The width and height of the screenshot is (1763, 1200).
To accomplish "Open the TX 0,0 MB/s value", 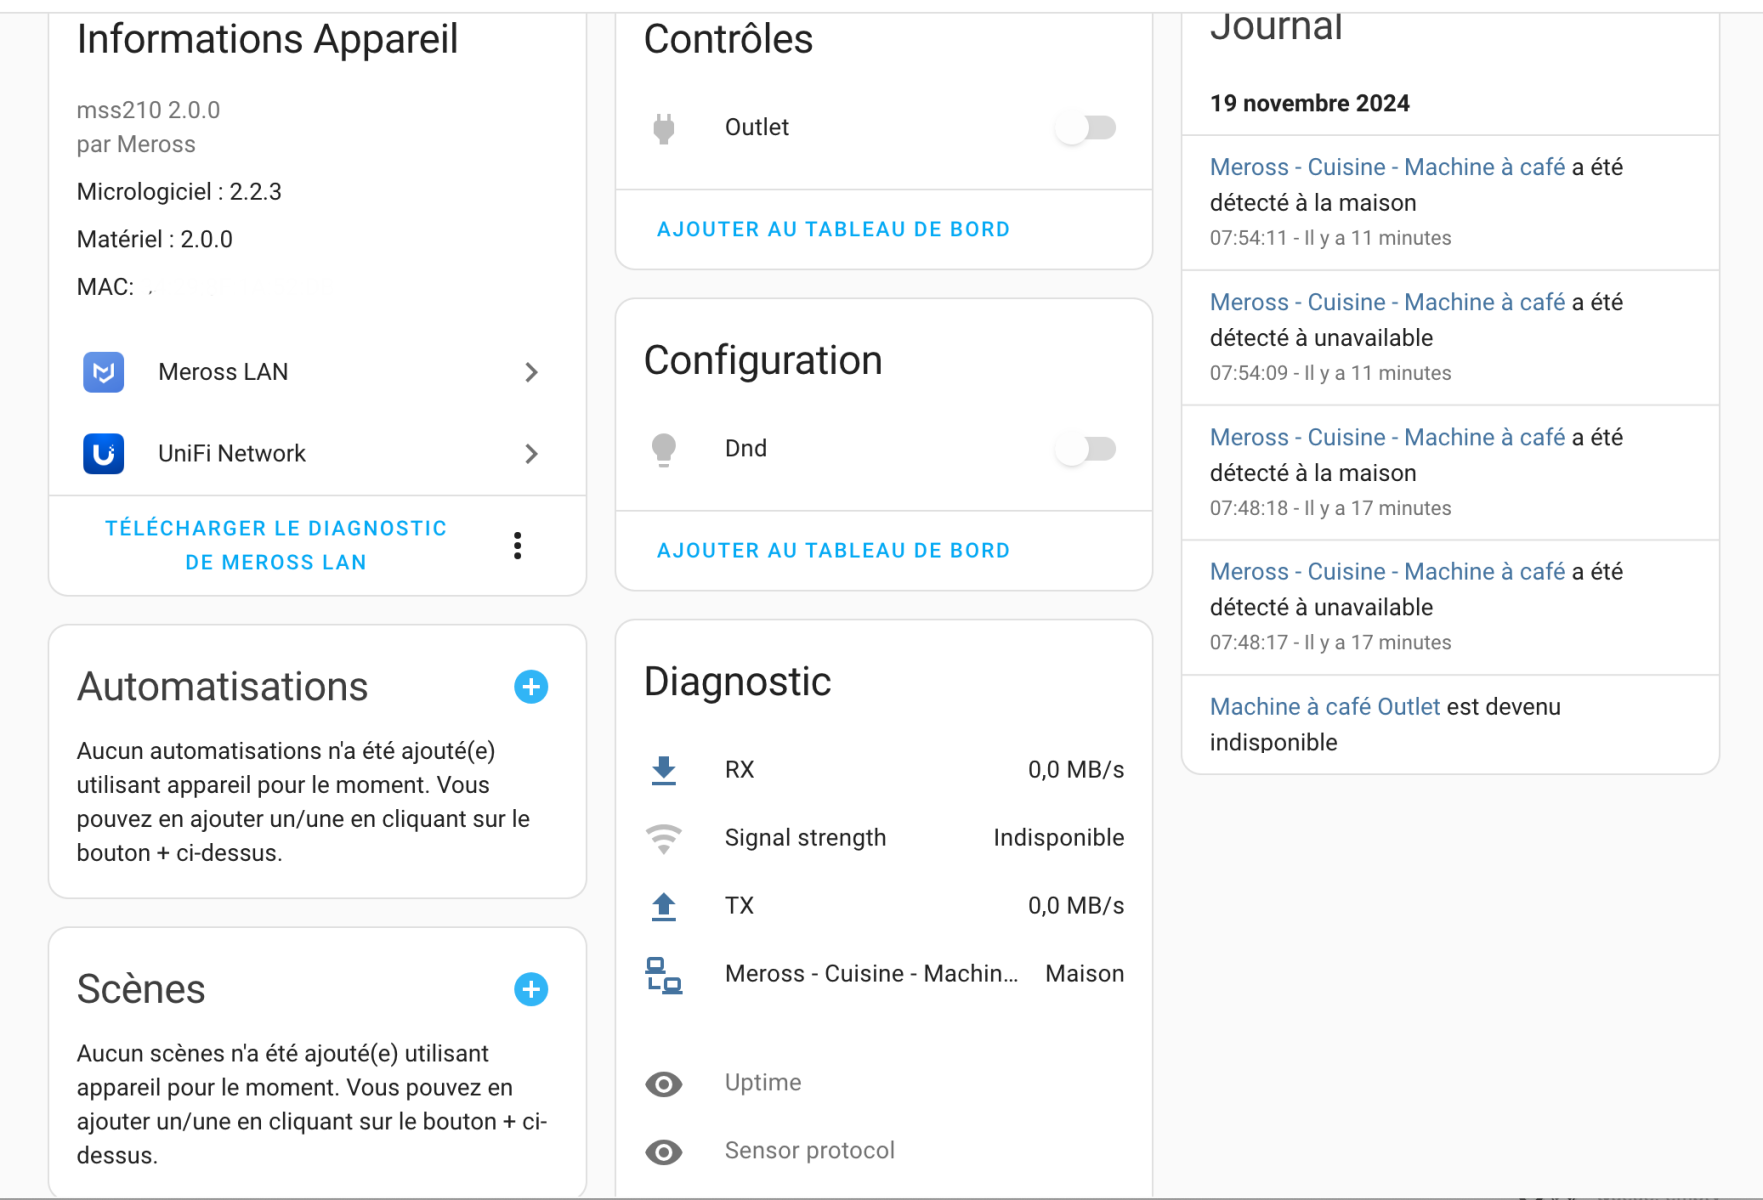I will (x=1076, y=905).
